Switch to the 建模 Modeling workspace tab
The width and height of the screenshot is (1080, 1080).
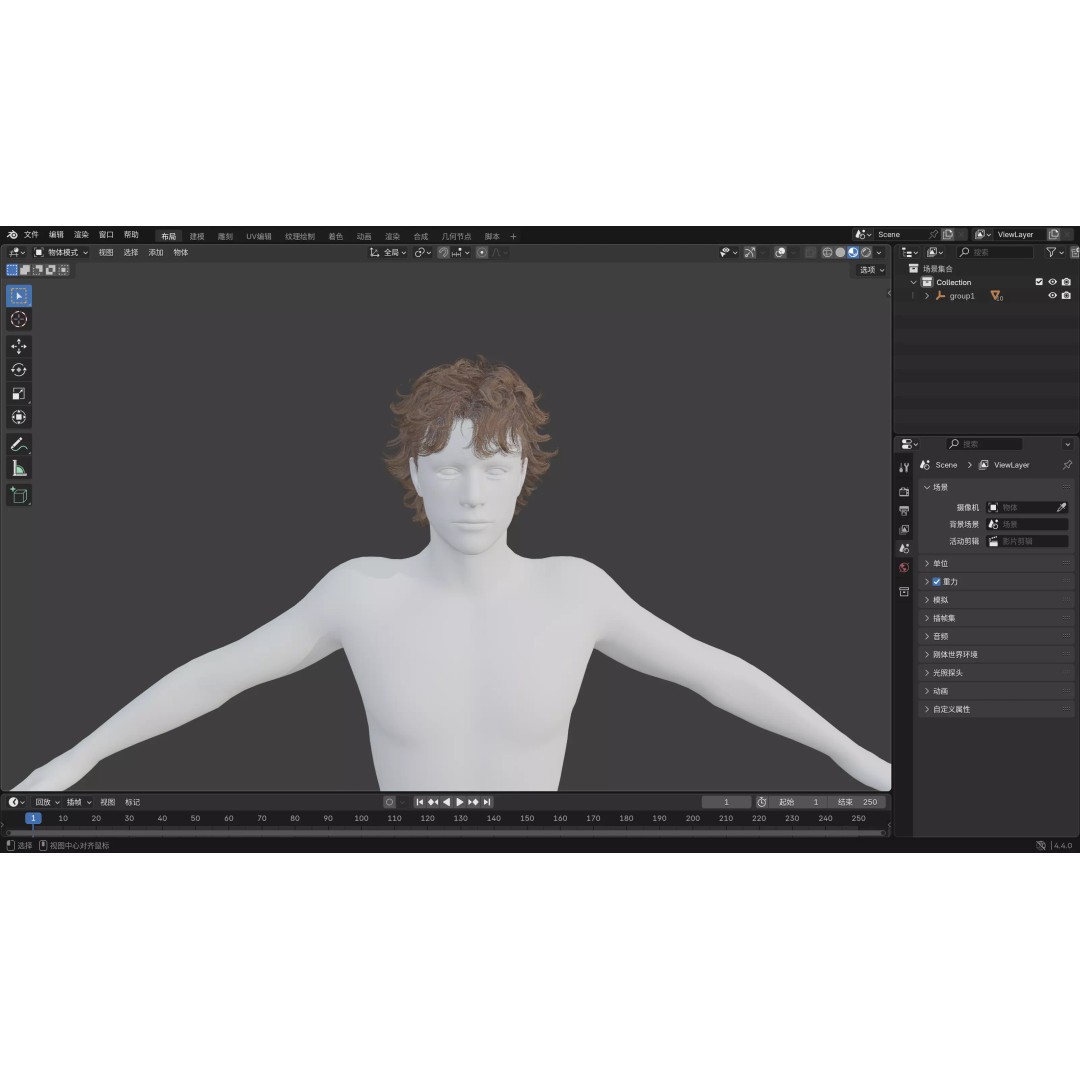click(x=197, y=236)
